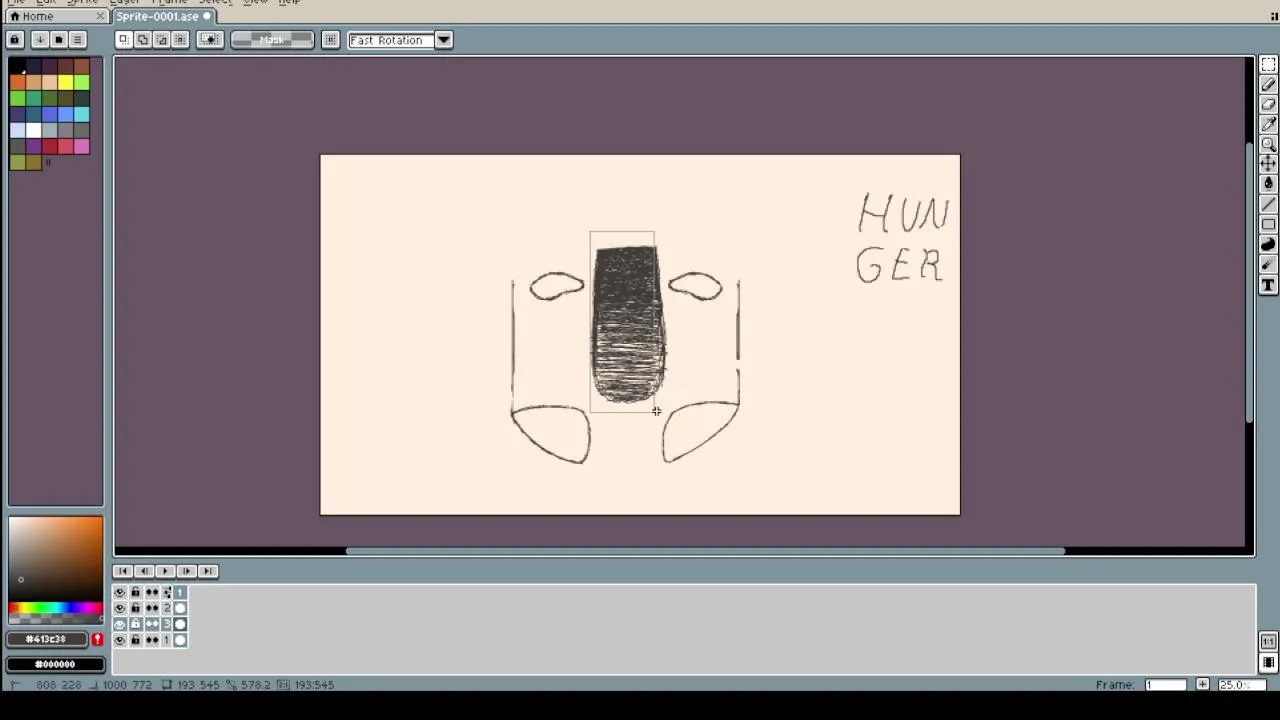1280x720 pixels.
Task: Click foreground color #413c38 button
Action: 48,639
